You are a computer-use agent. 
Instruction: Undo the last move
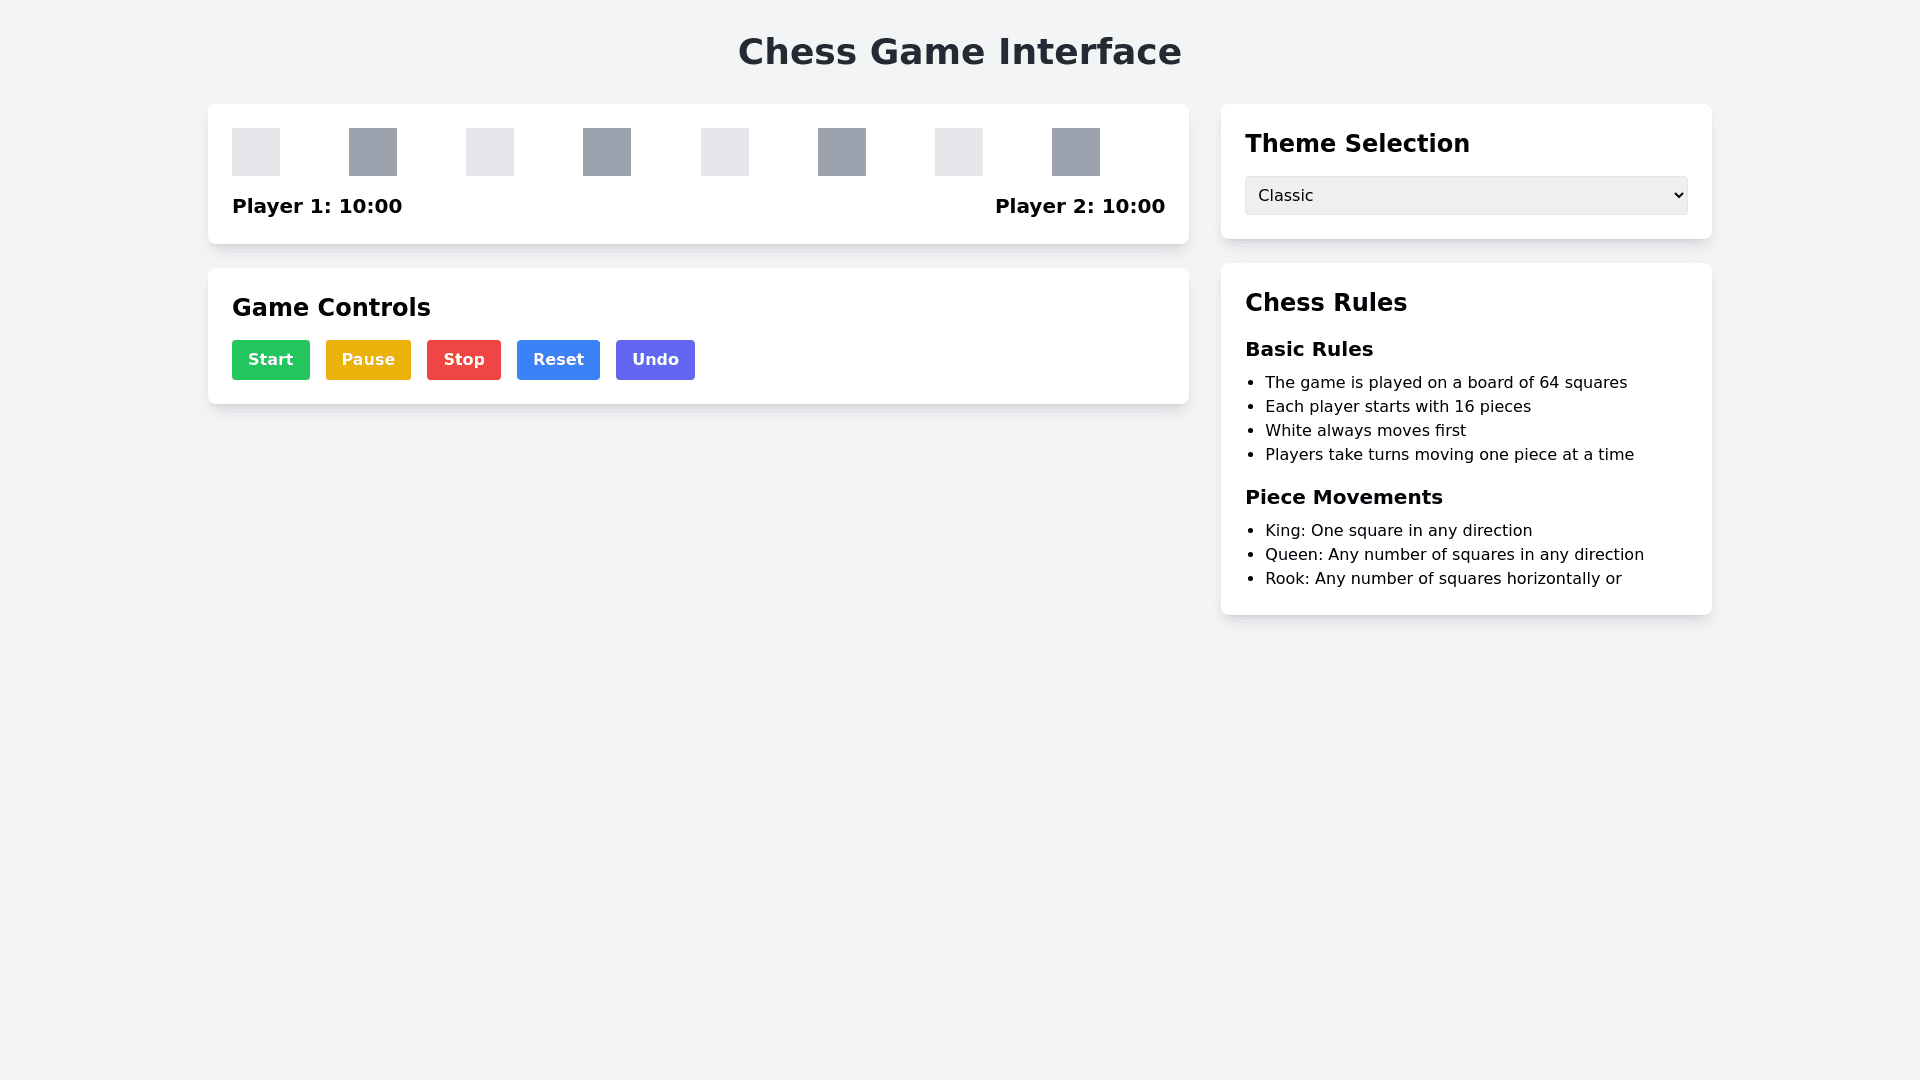point(655,360)
